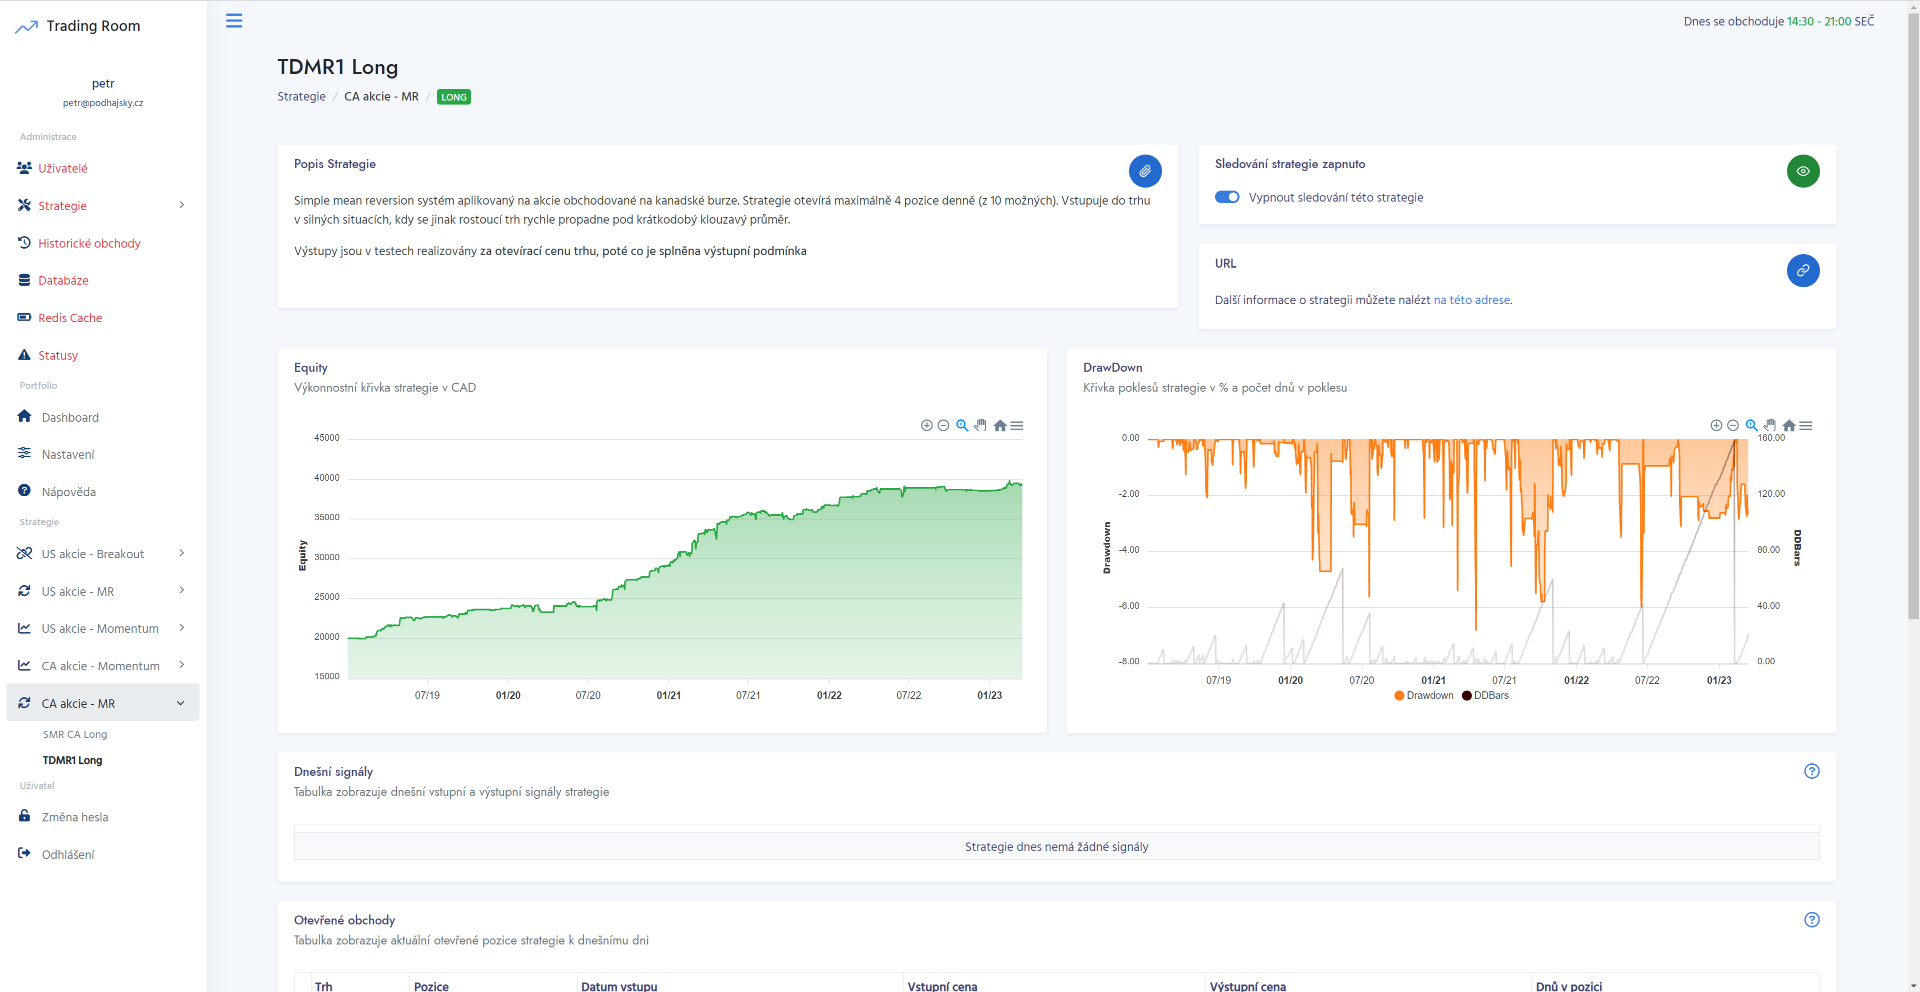Open DrawDown chart hamburger menu icon
1920x992 pixels.
click(1806, 426)
